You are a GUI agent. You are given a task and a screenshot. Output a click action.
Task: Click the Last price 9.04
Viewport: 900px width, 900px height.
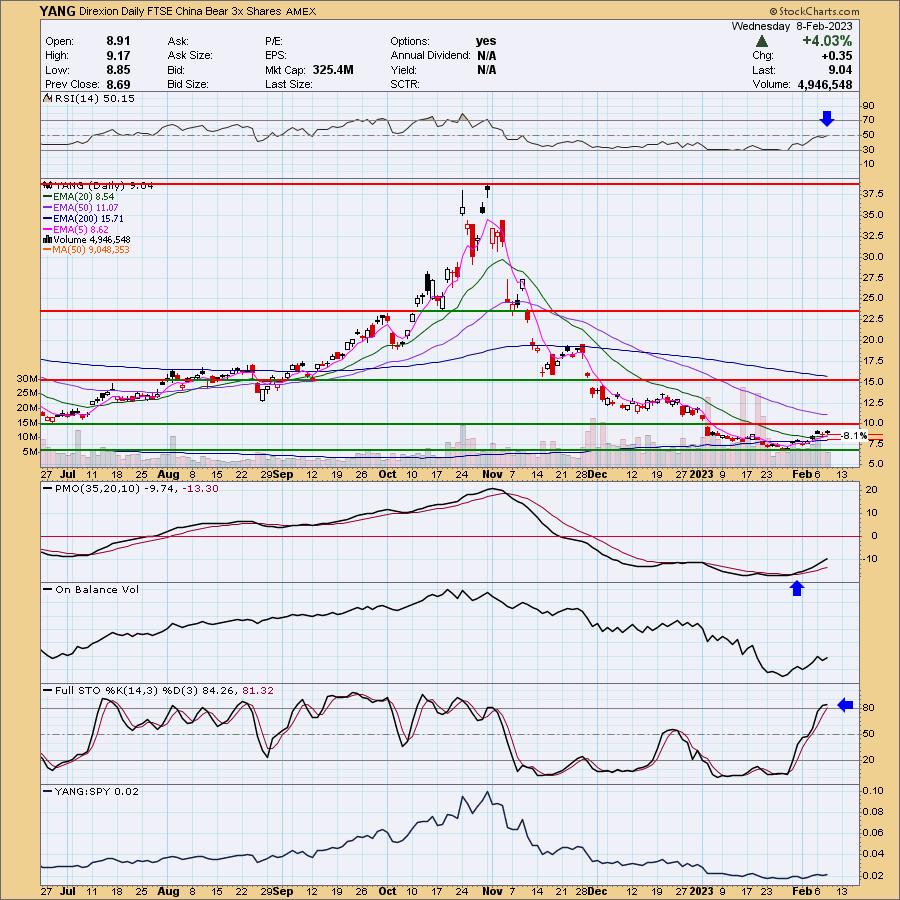tap(840, 69)
